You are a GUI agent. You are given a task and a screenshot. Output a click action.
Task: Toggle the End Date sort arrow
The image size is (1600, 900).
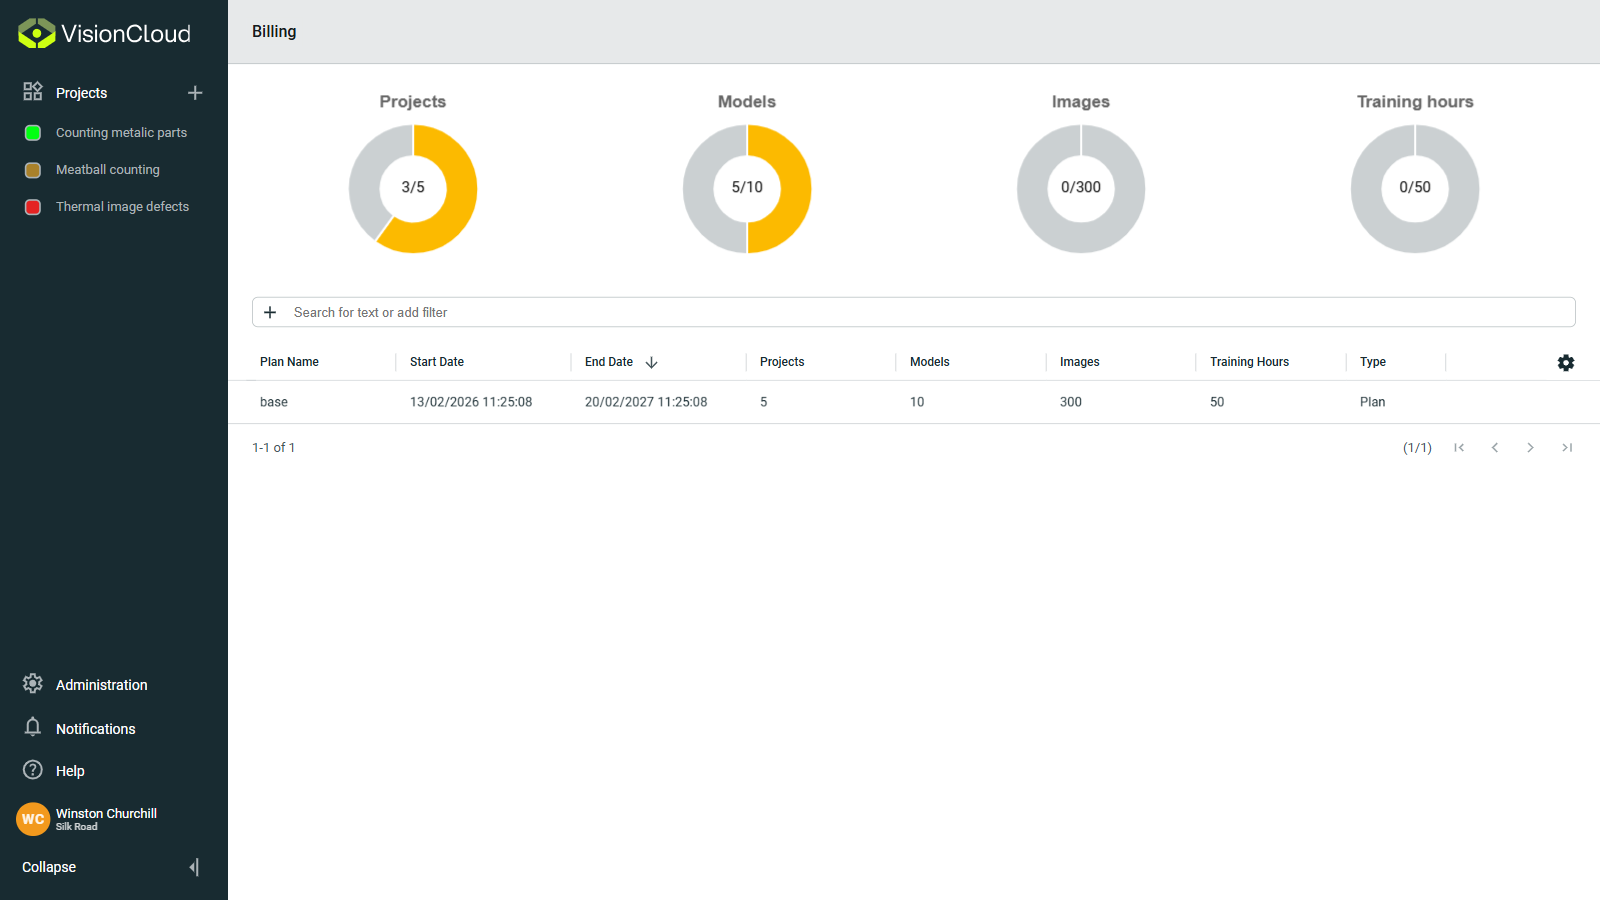coord(651,362)
